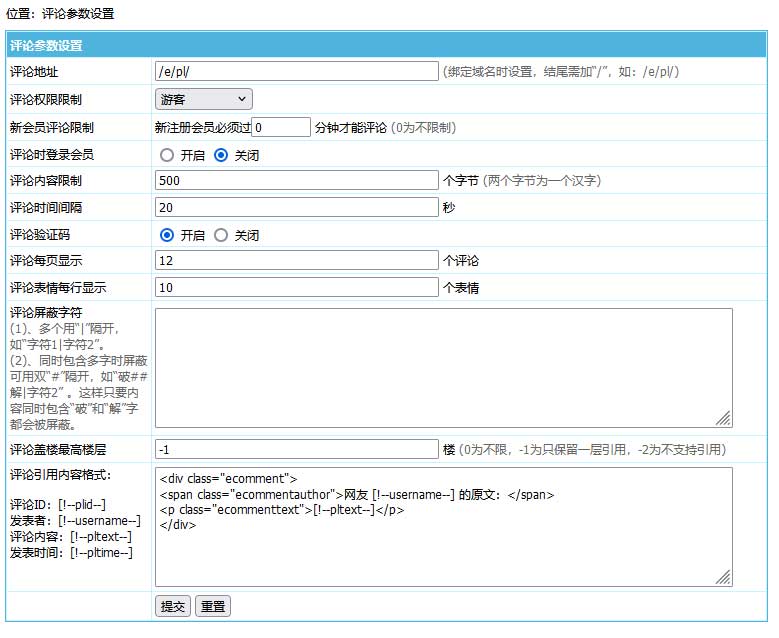
Task: Select 开启 for 评论时登录会员
Action: 167,155
